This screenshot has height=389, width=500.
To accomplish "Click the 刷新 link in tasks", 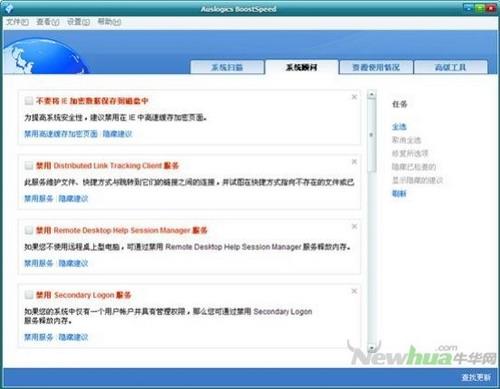I will pos(399,193).
